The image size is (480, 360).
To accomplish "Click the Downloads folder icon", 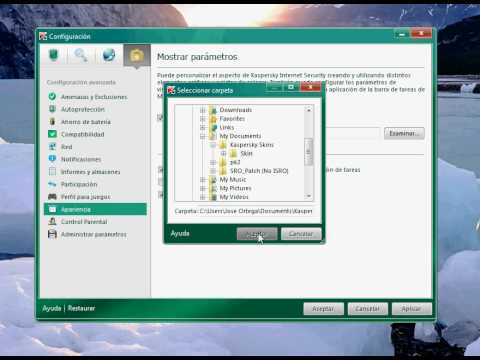I will (x=213, y=110).
